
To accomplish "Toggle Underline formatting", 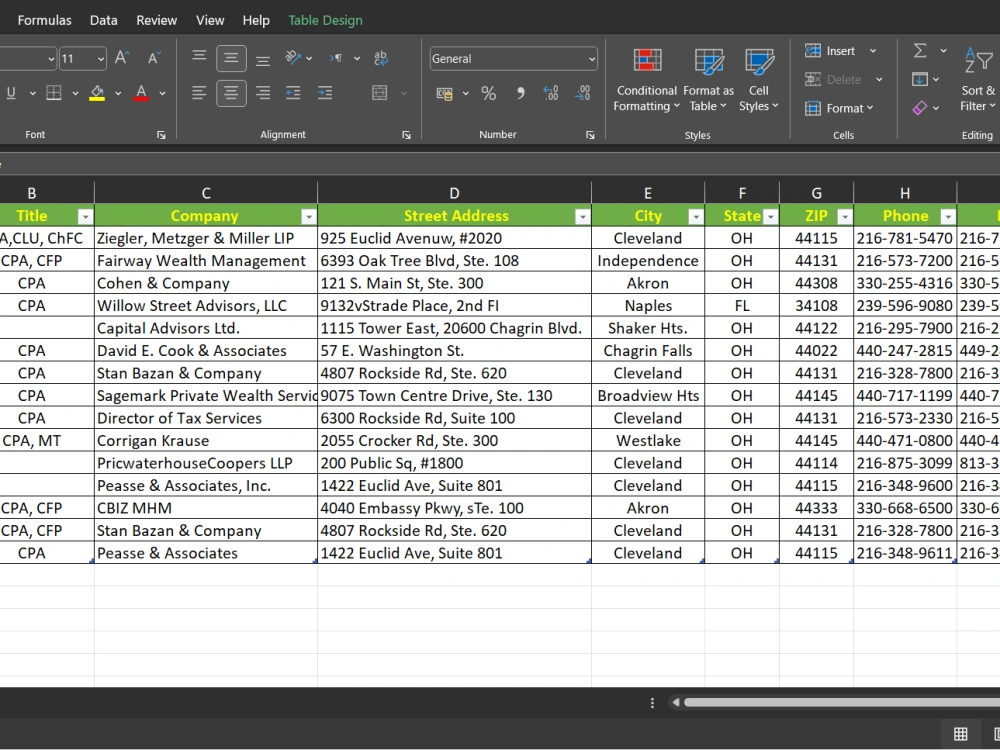I will (11, 93).
